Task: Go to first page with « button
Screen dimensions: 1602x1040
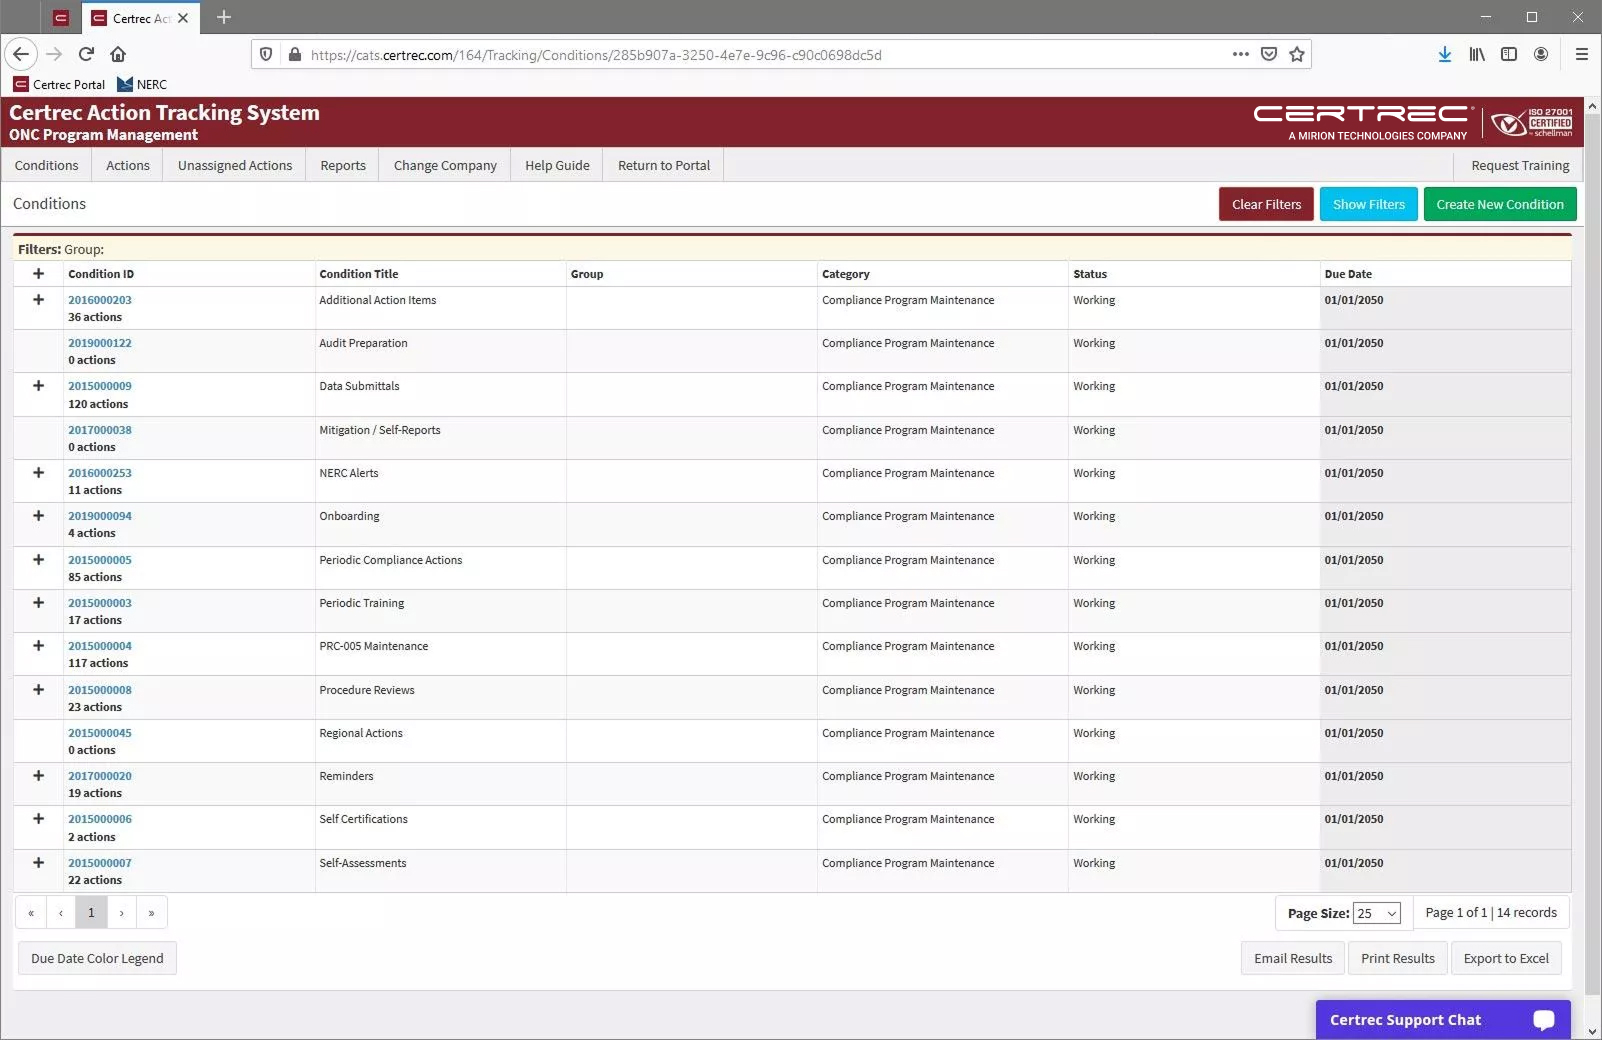Action: (x=31, y=912)
